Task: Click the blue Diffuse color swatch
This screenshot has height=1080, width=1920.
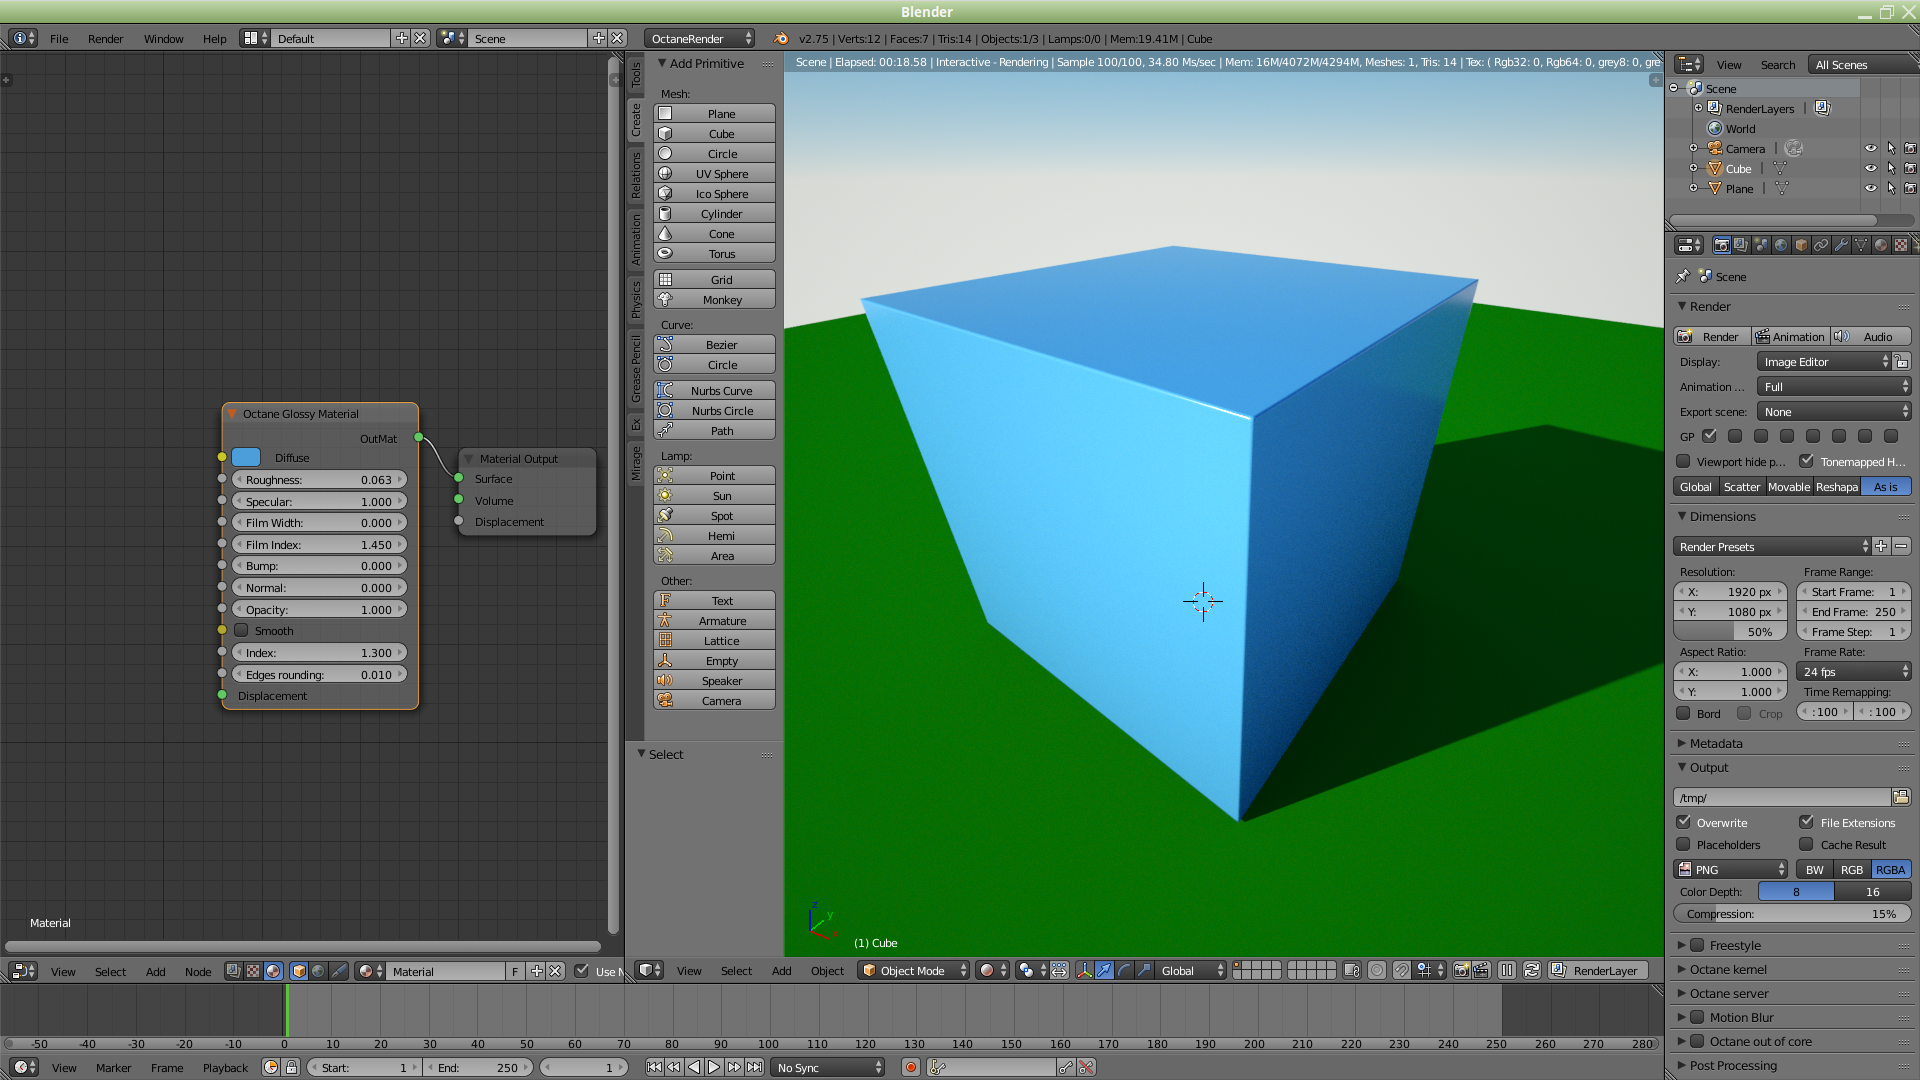Action: (x=246, y=457)
